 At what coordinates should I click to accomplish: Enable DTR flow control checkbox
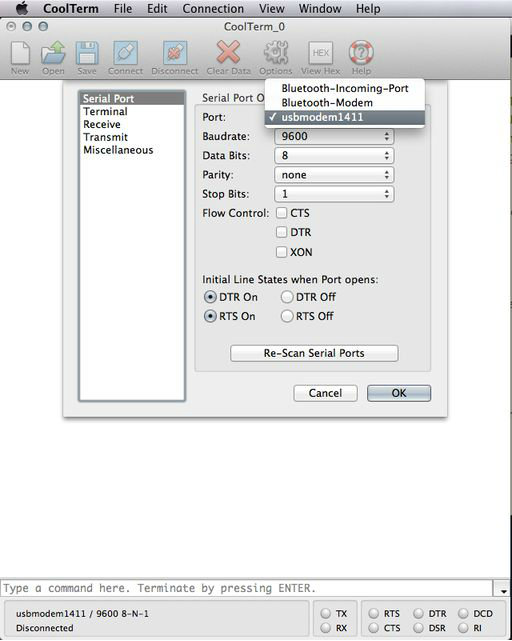click(281, 232)
